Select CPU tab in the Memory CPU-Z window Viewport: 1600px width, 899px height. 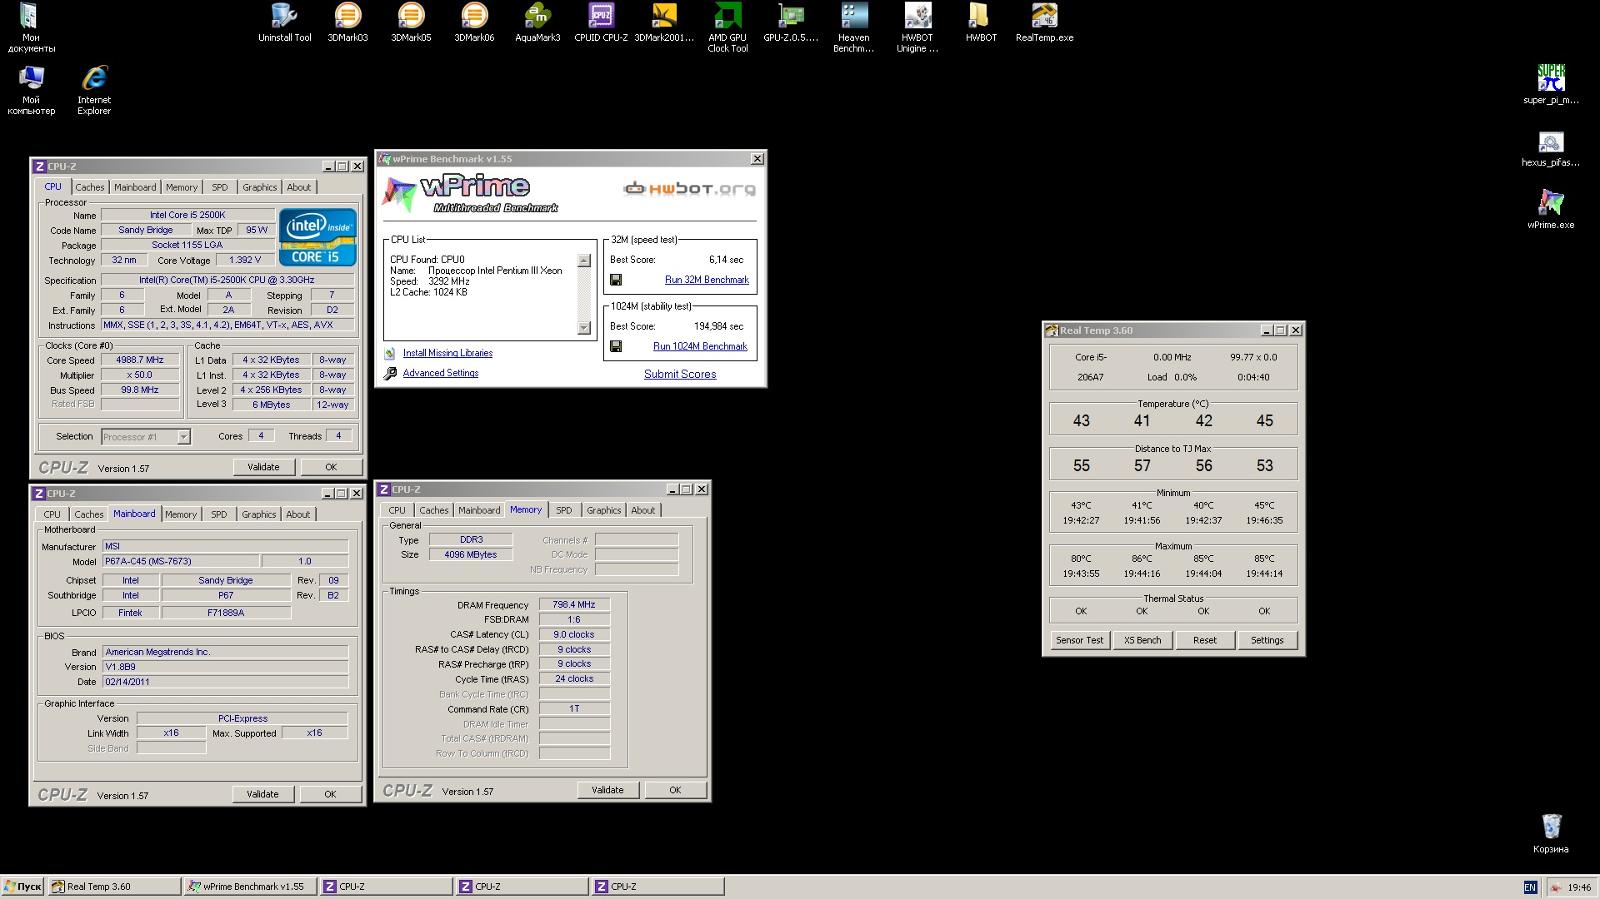coord(397,510)
